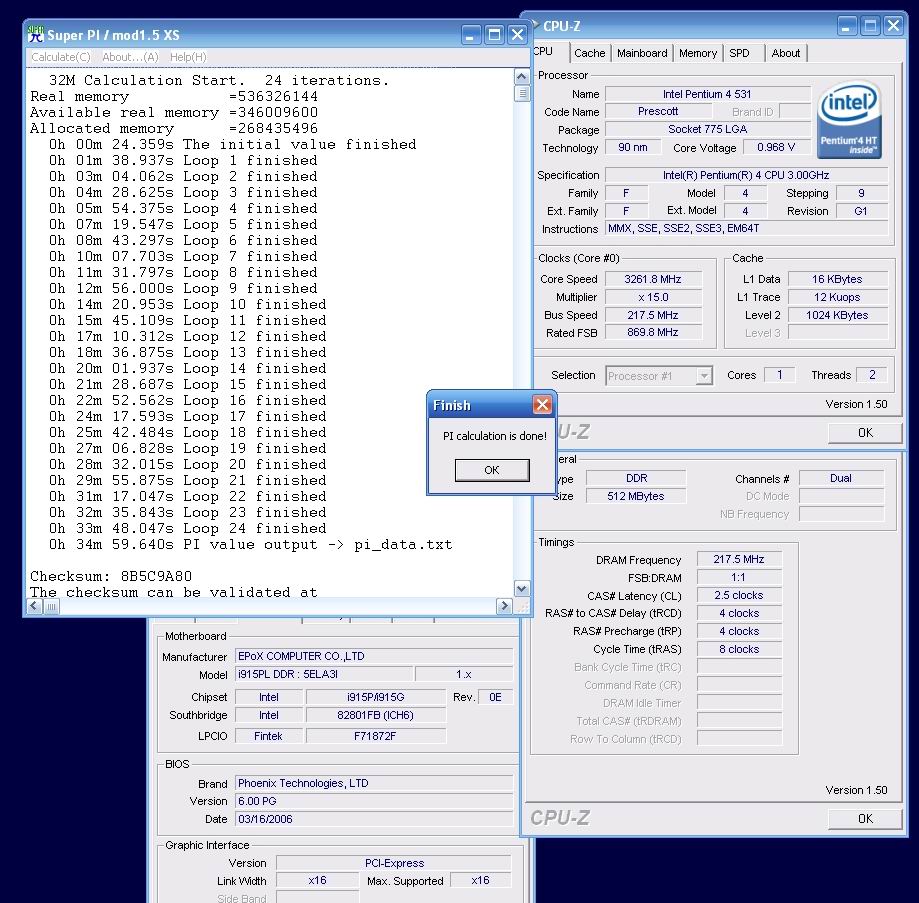Click the PI value output pi_data.txt line

[251, 544]
